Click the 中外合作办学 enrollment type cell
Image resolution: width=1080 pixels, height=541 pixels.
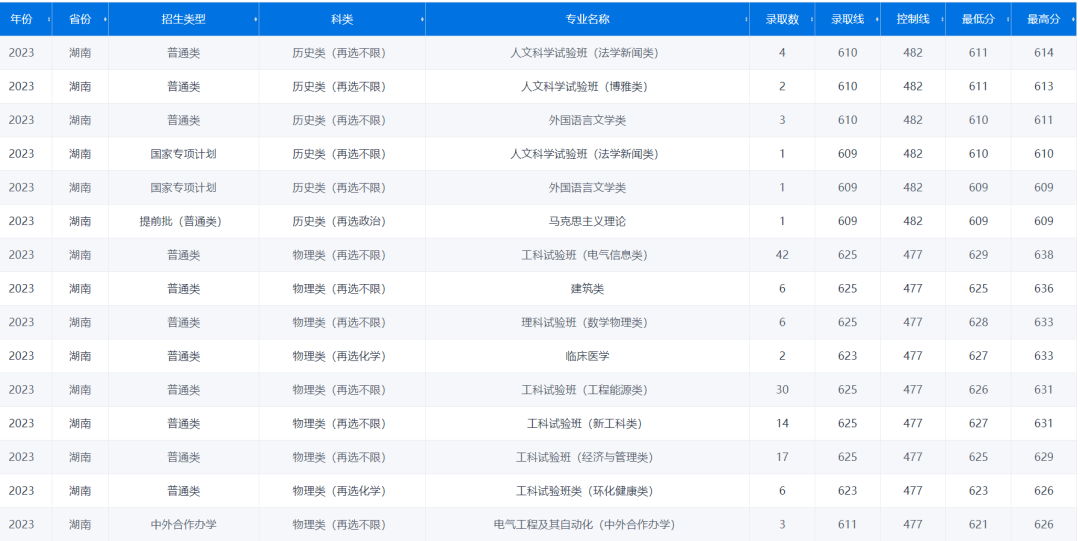pos(183,525)
